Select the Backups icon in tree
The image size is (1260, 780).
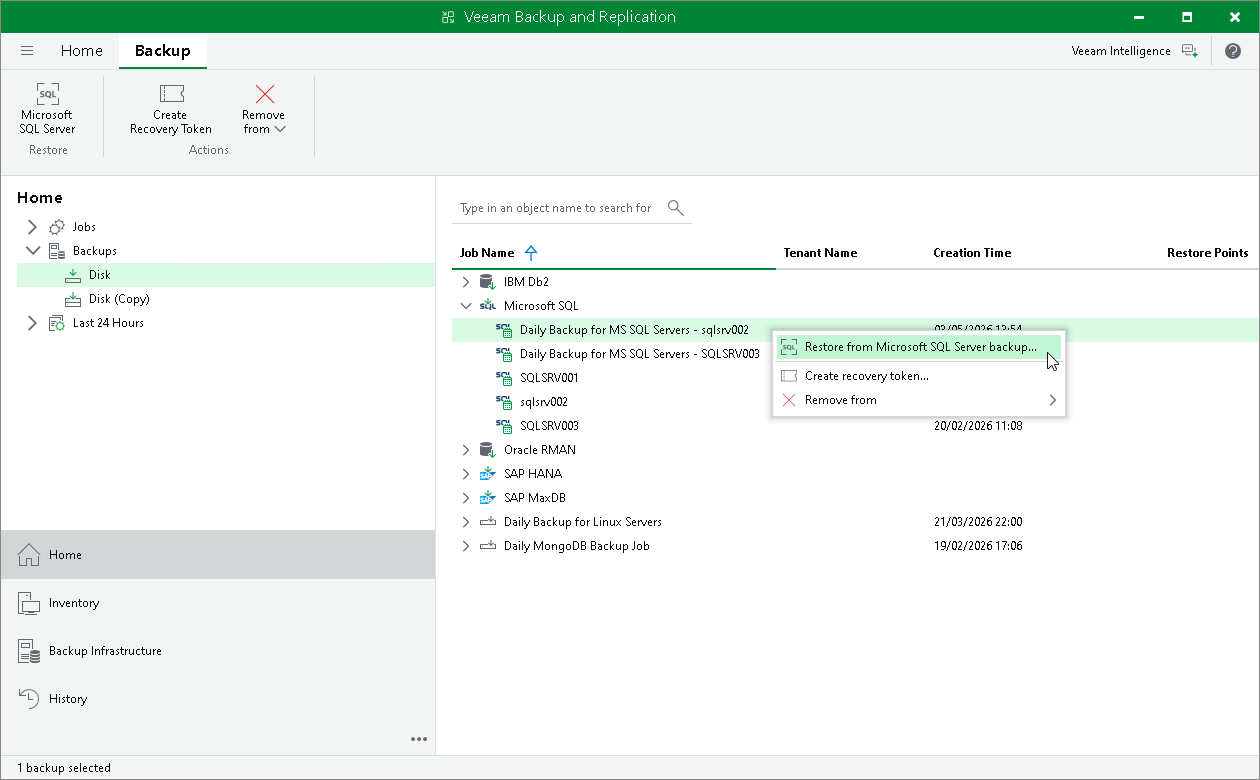pos(57,251)
